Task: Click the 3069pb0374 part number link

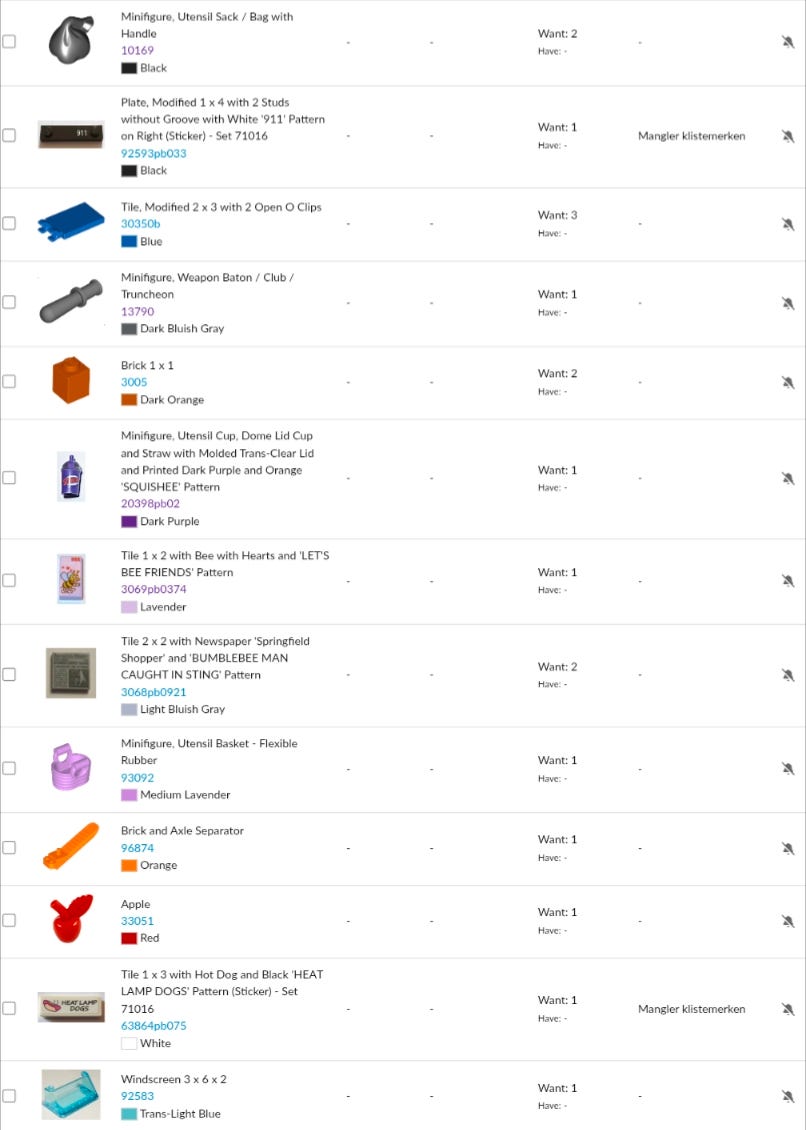Action: tap(153, 589)
